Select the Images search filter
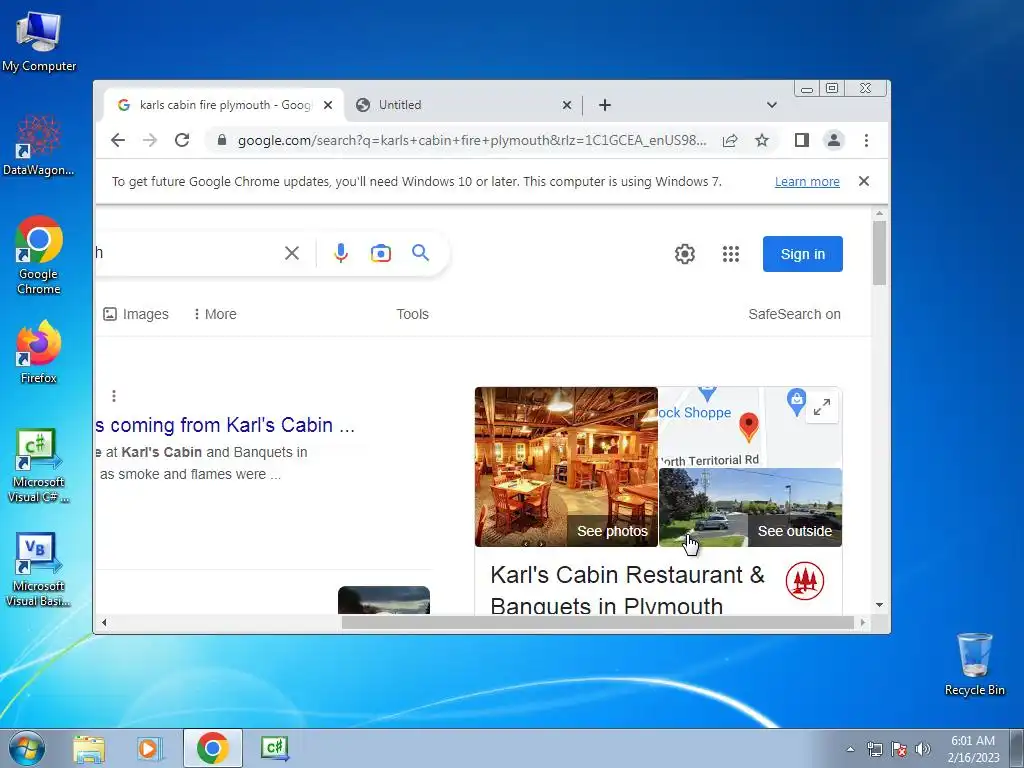1024x768 pixels. tap(136, 314)
